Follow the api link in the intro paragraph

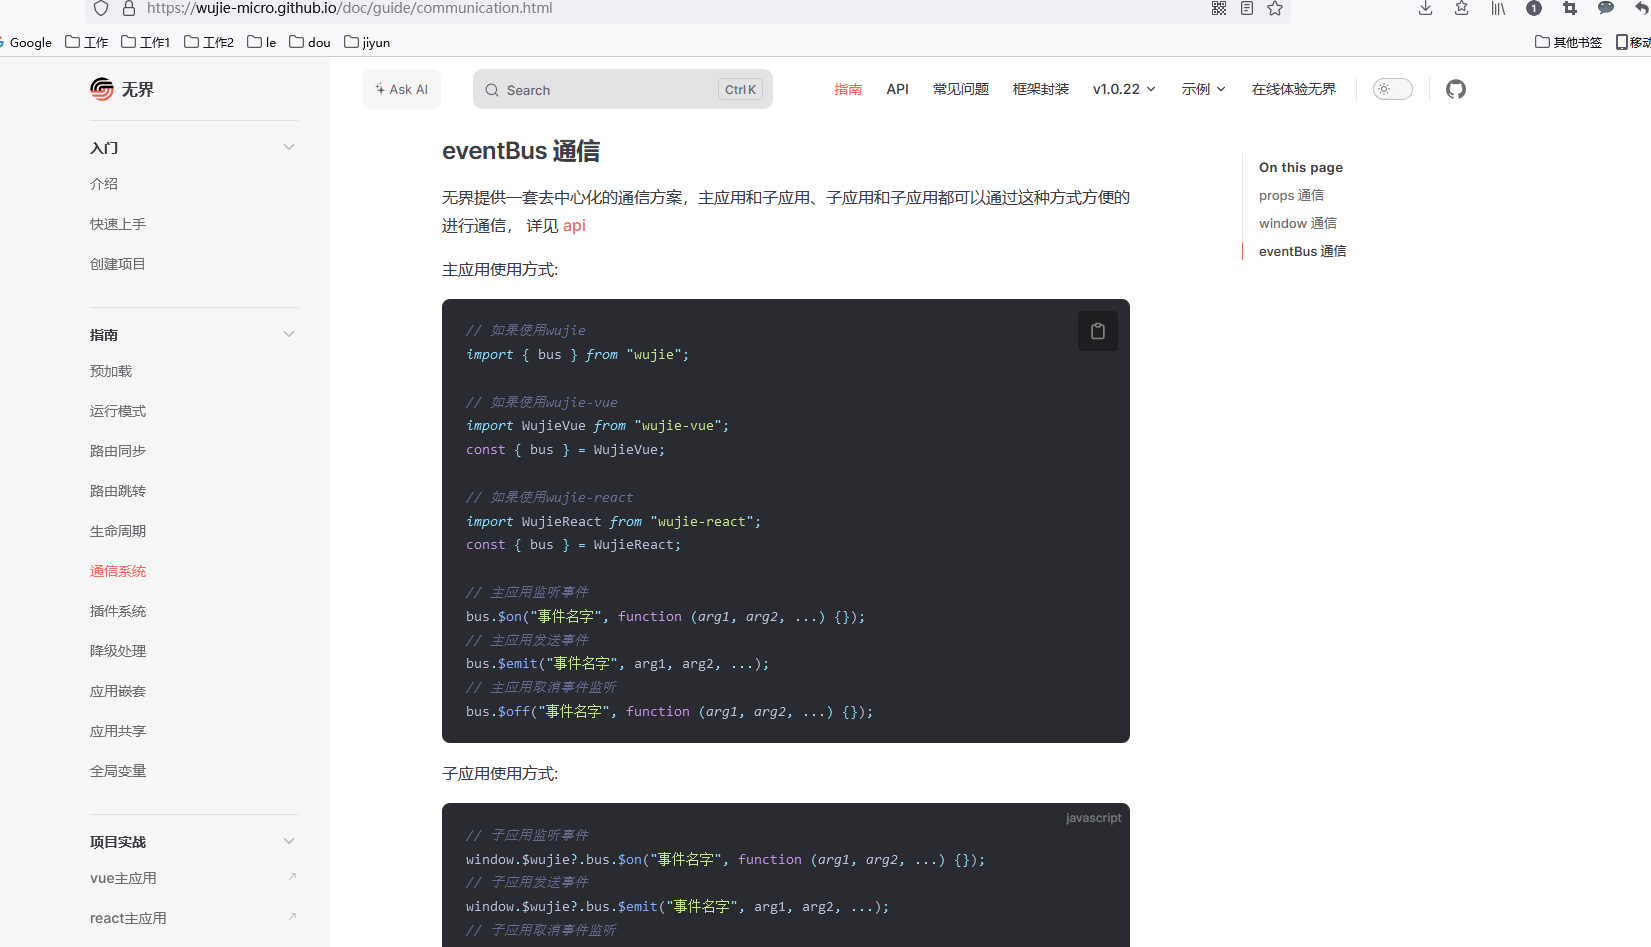[573, 226]
